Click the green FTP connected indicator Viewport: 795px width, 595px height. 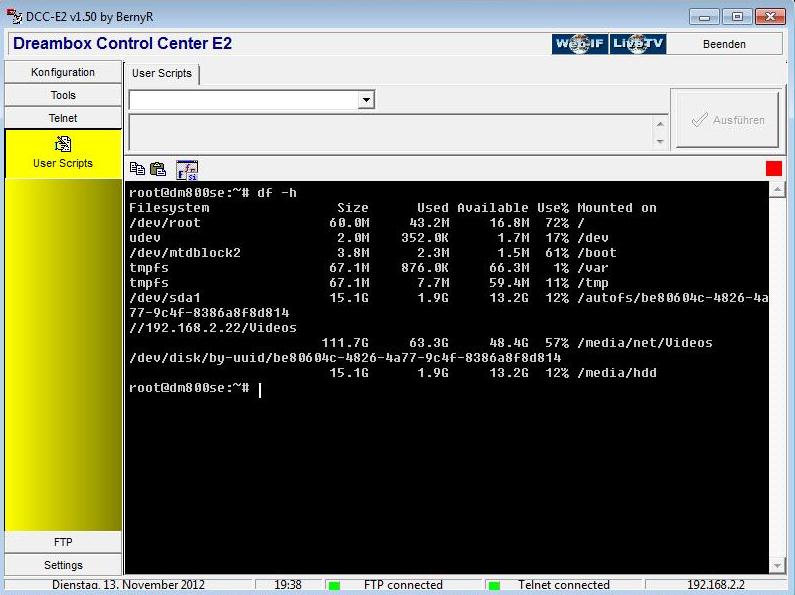tap(335, 585)
